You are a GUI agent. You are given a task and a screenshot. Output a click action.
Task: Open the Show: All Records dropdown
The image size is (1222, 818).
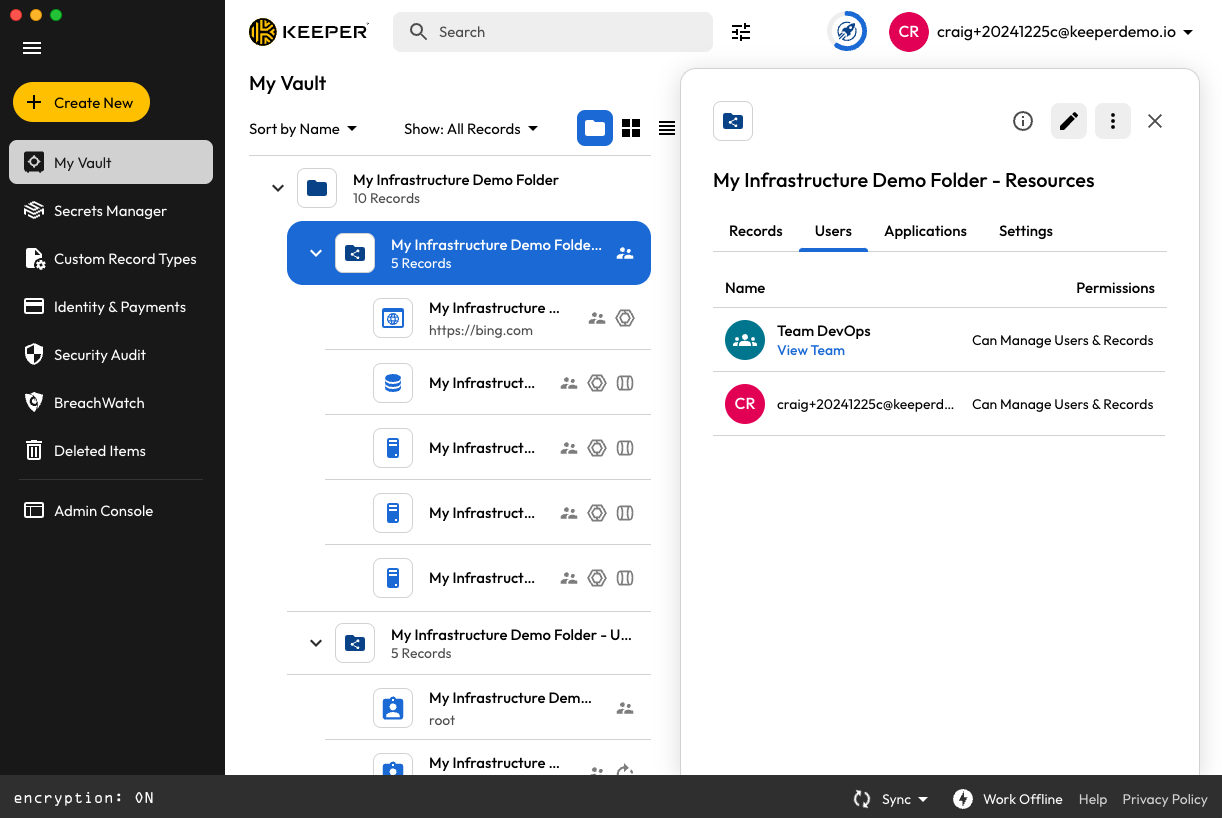tap(470, 129)
